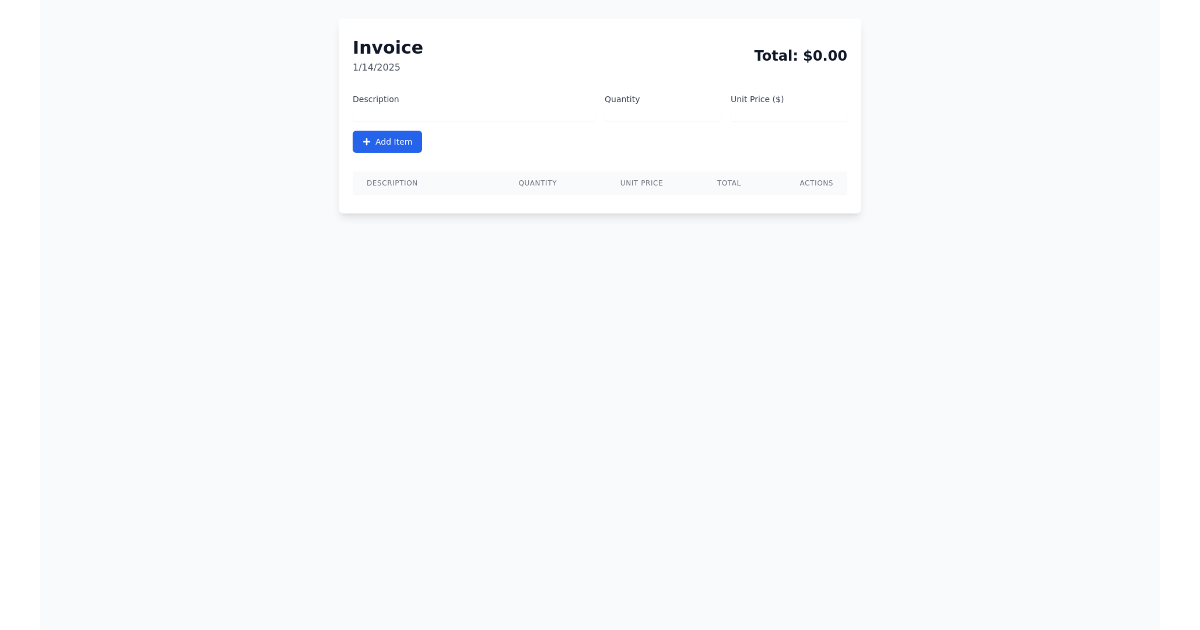Click the UNIT PRICE column header
The width and height of the screenshot is (1200, 630).
[x=641, y=183]
